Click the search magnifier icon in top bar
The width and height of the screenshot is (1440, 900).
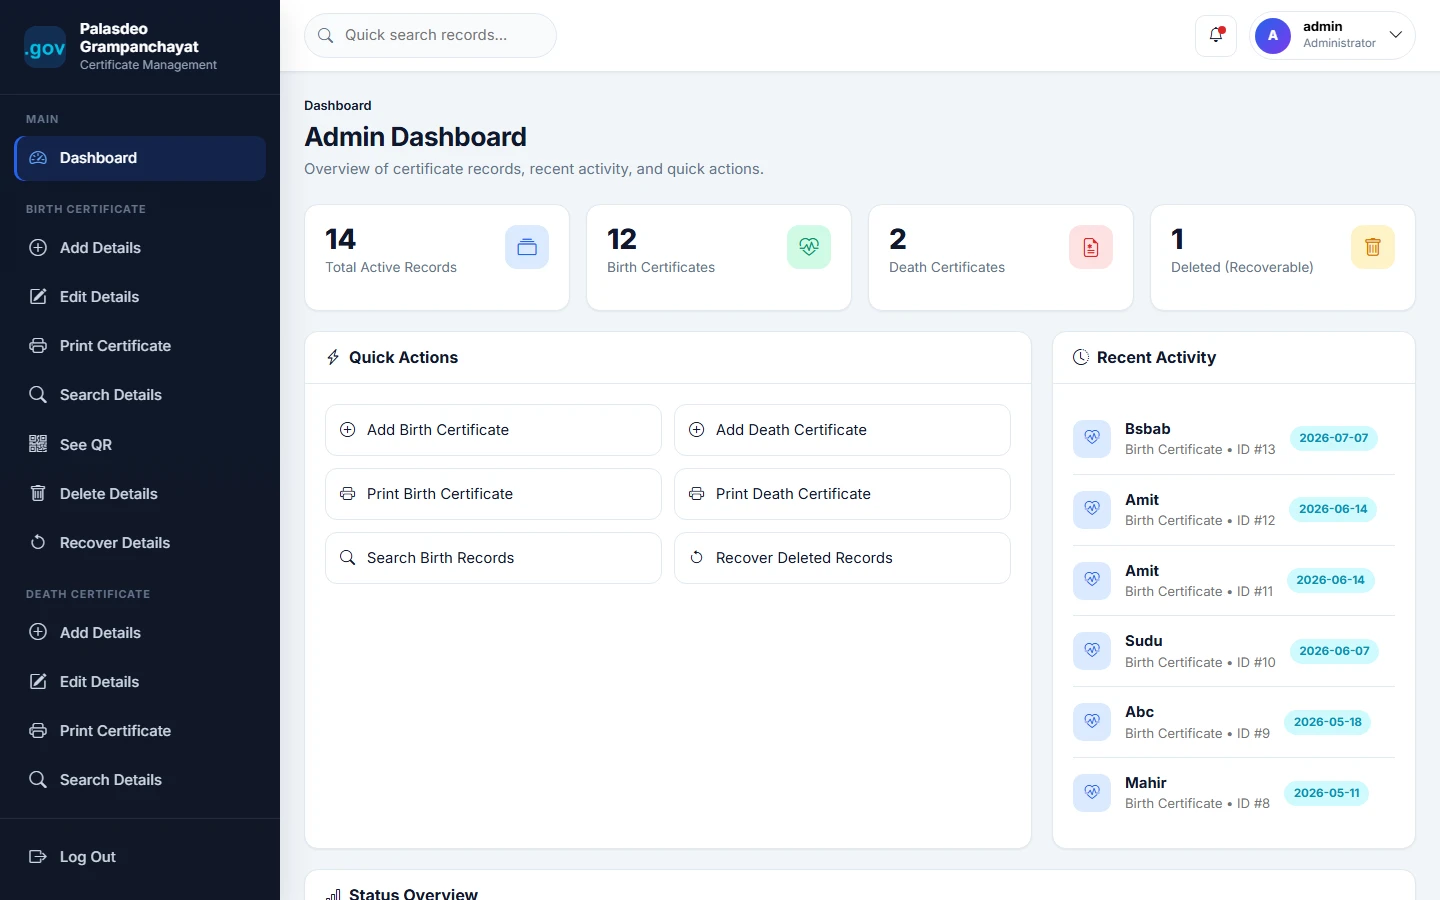coord(325,35)
